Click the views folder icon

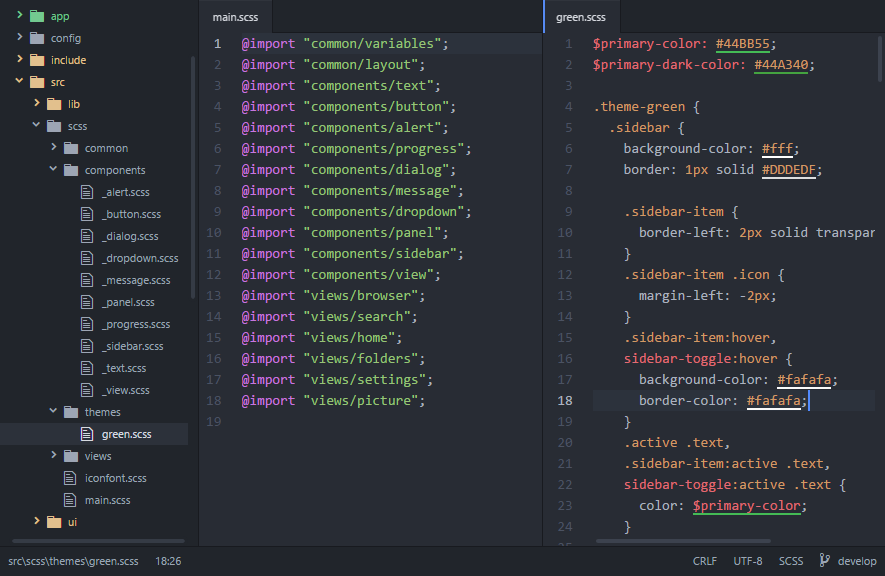pos(71,456)
